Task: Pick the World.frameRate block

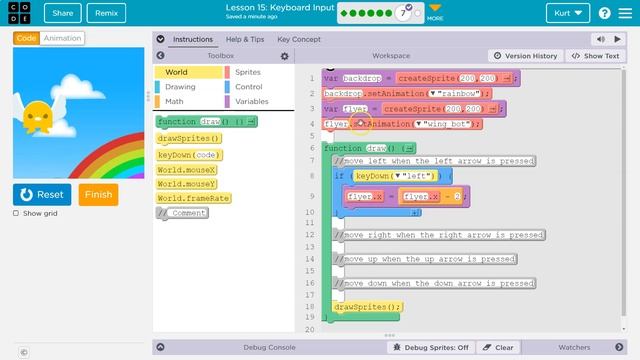Action: [193, 198]
